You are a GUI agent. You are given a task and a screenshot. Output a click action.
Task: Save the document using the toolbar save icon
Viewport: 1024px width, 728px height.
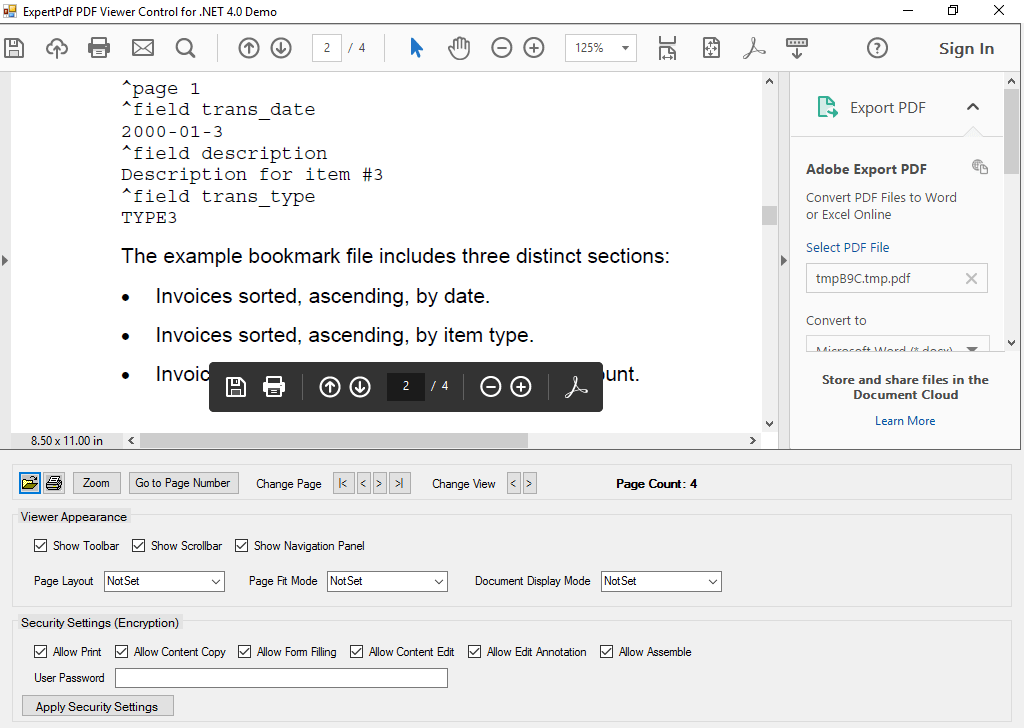[x=14, y=48]
